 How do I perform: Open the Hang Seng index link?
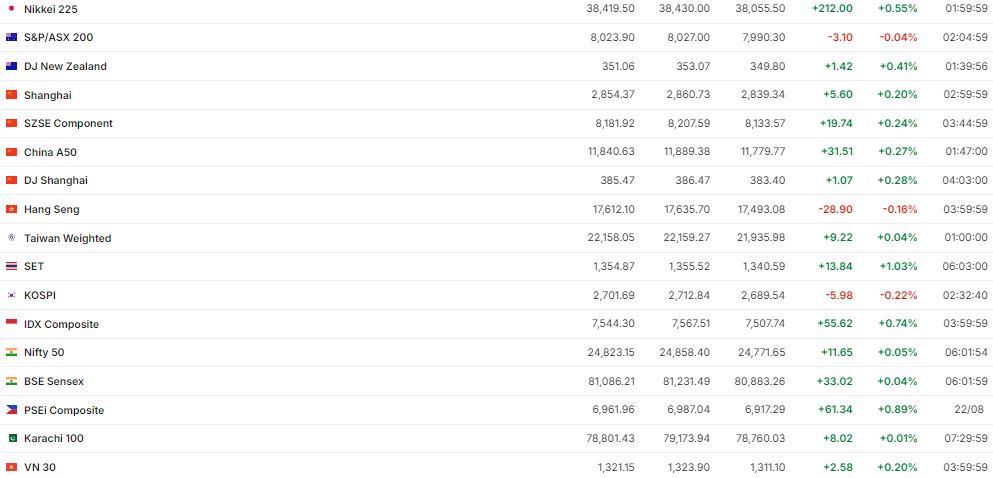[x=51, y=209]
